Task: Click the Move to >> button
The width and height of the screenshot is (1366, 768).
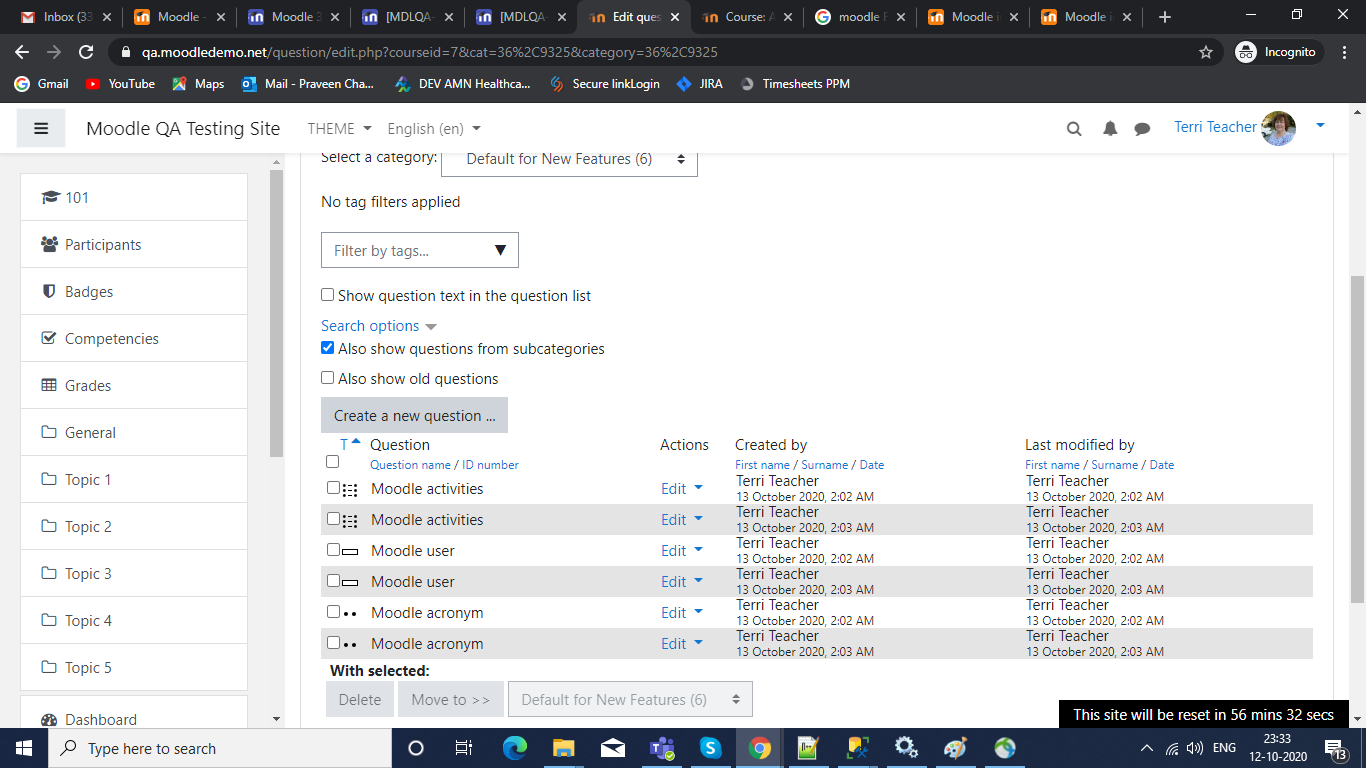Action: coord(451,700)
